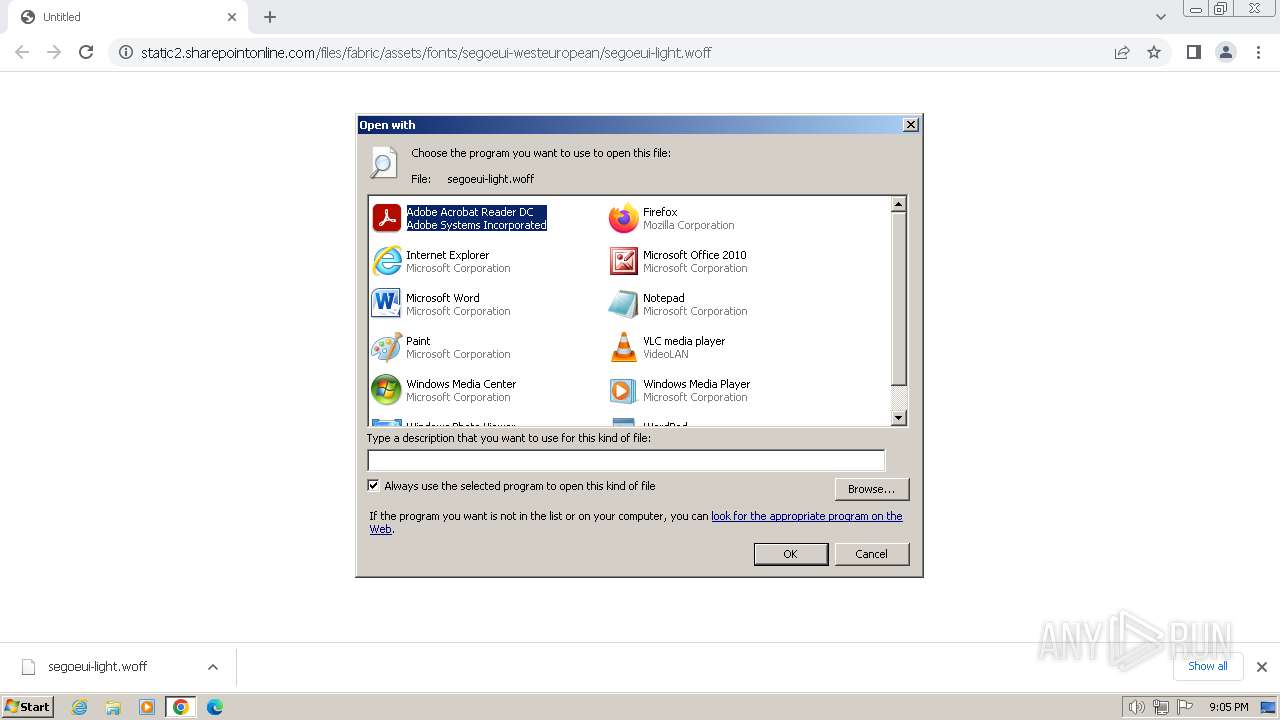Reload the page in Chrome
This screenshot has width=1280, height=720.
(86, 52)
